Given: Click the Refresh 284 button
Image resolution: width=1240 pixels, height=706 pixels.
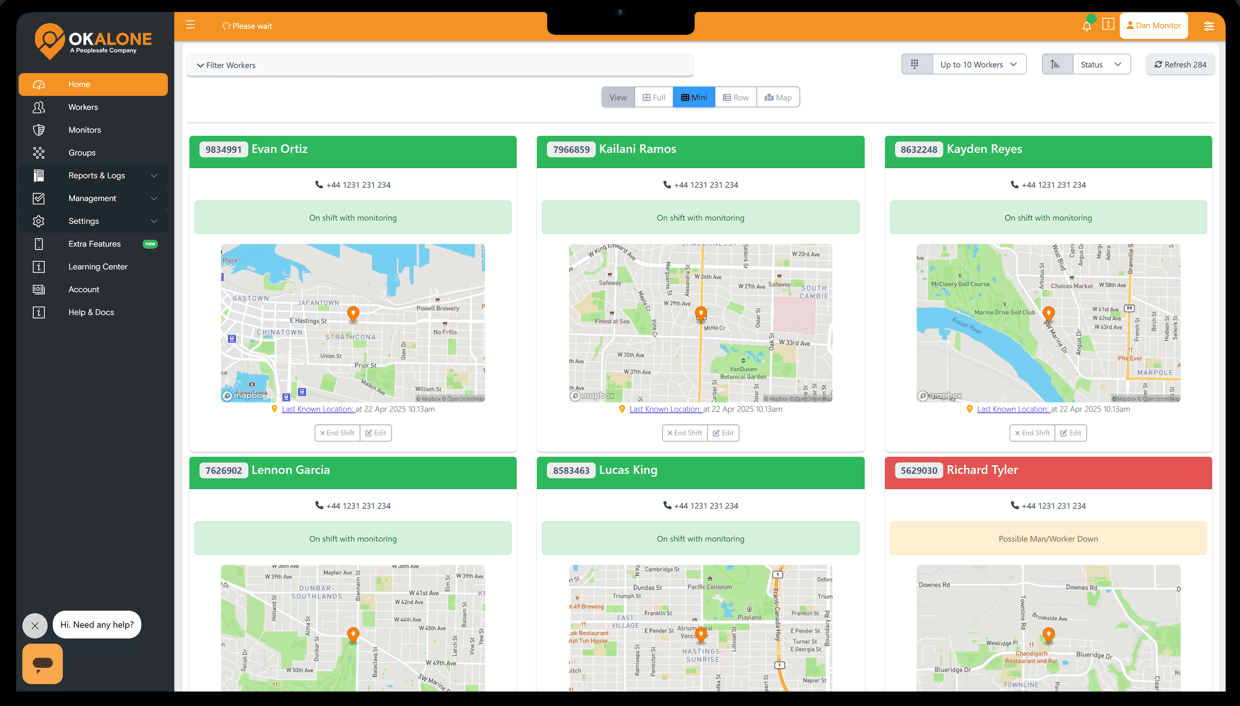Looking at the screenshot, I should tap(1181, 64).
